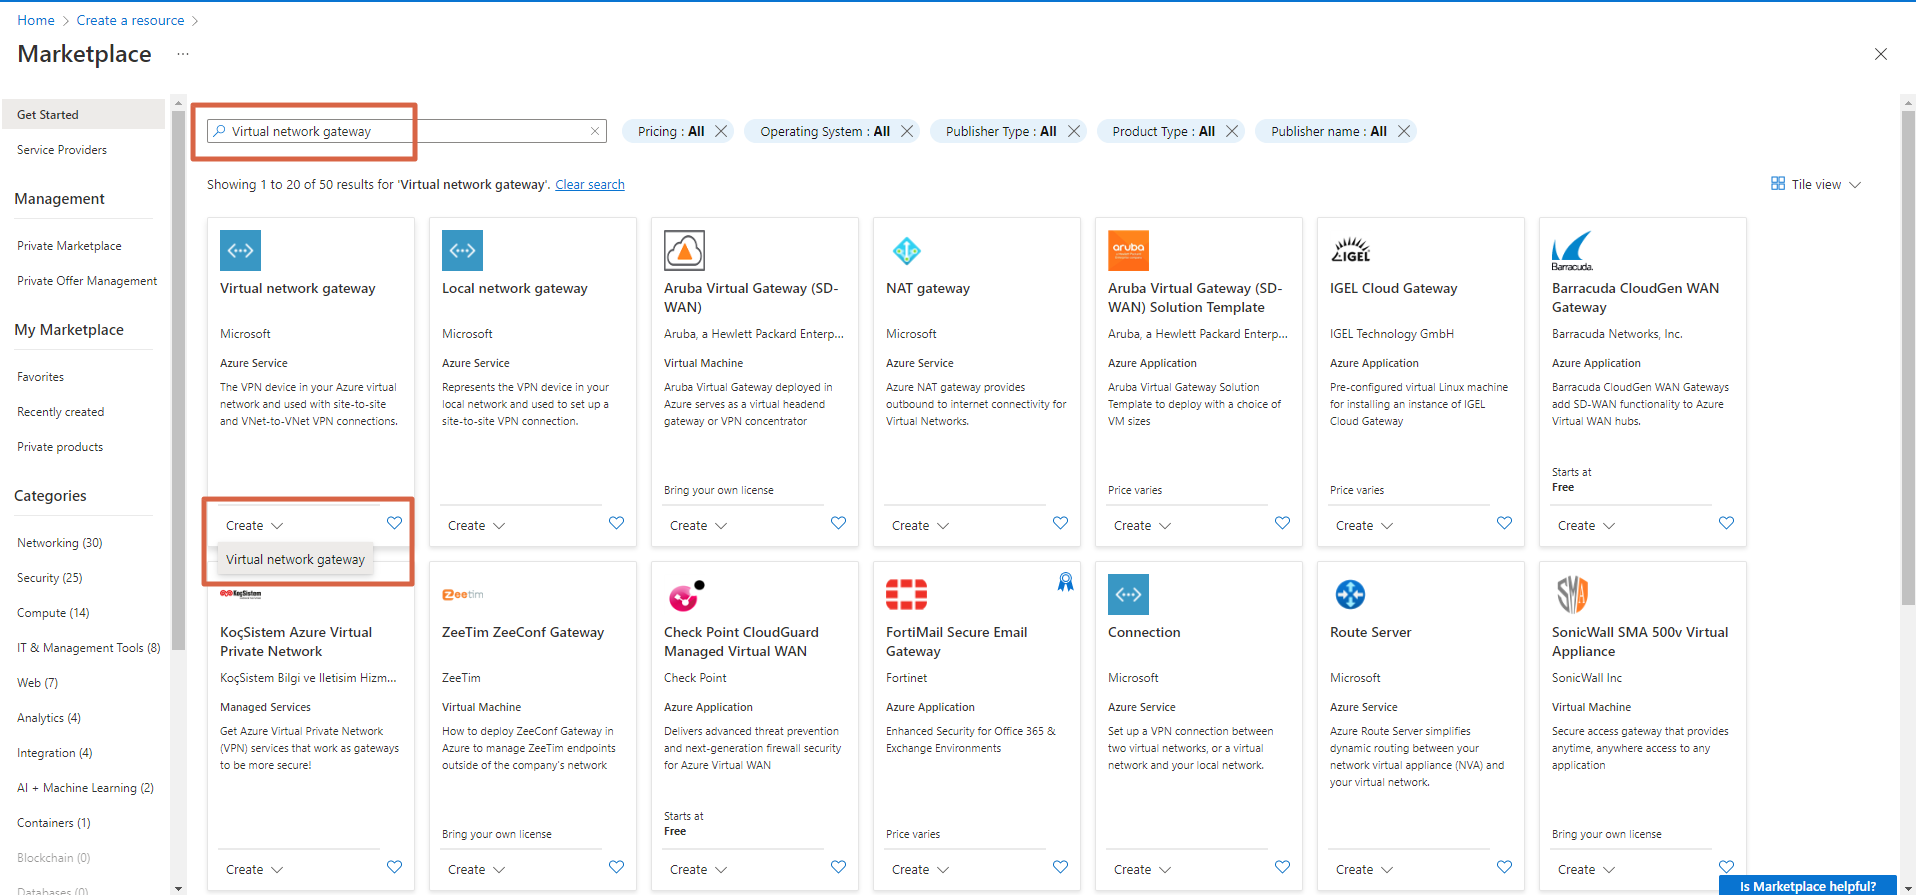The height and width of the screenshot is (895, 1916).
Task: Click the Clear search link
Action: point(590,185)
